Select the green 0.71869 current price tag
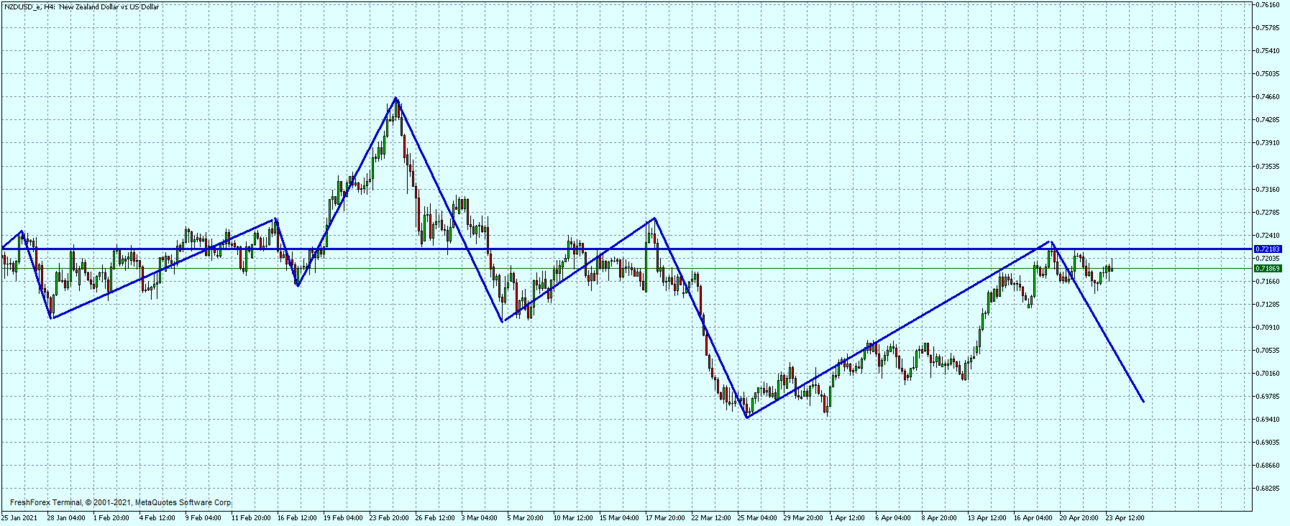This screenshot has height=526, width=1290. tap(1268, 268)
